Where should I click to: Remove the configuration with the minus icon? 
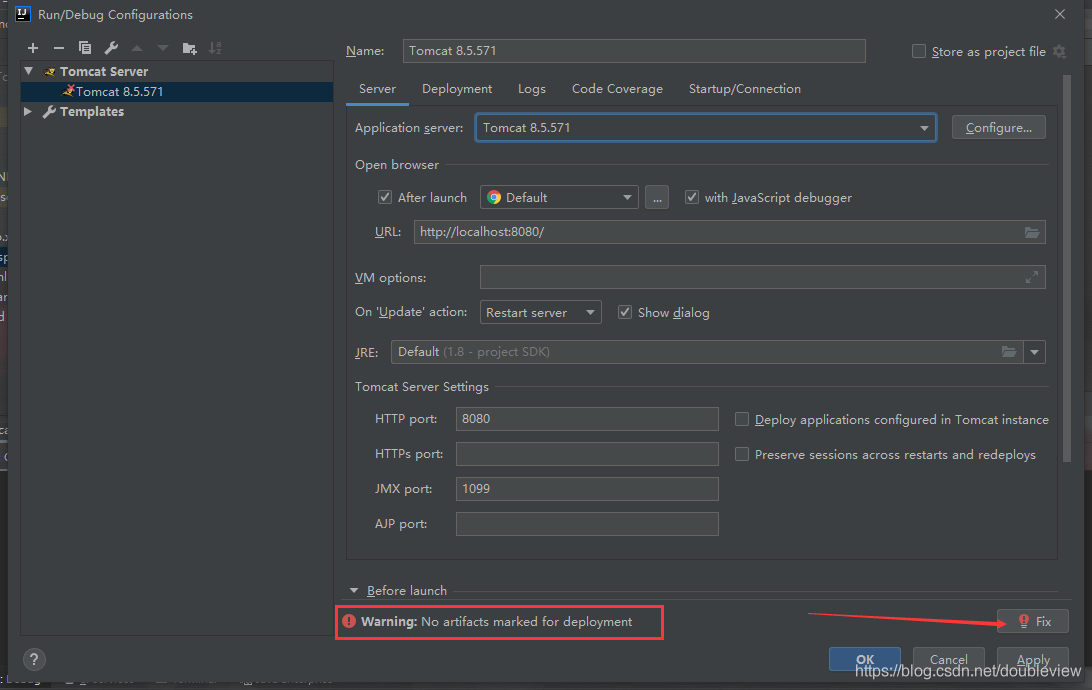[x=59, y=48]
